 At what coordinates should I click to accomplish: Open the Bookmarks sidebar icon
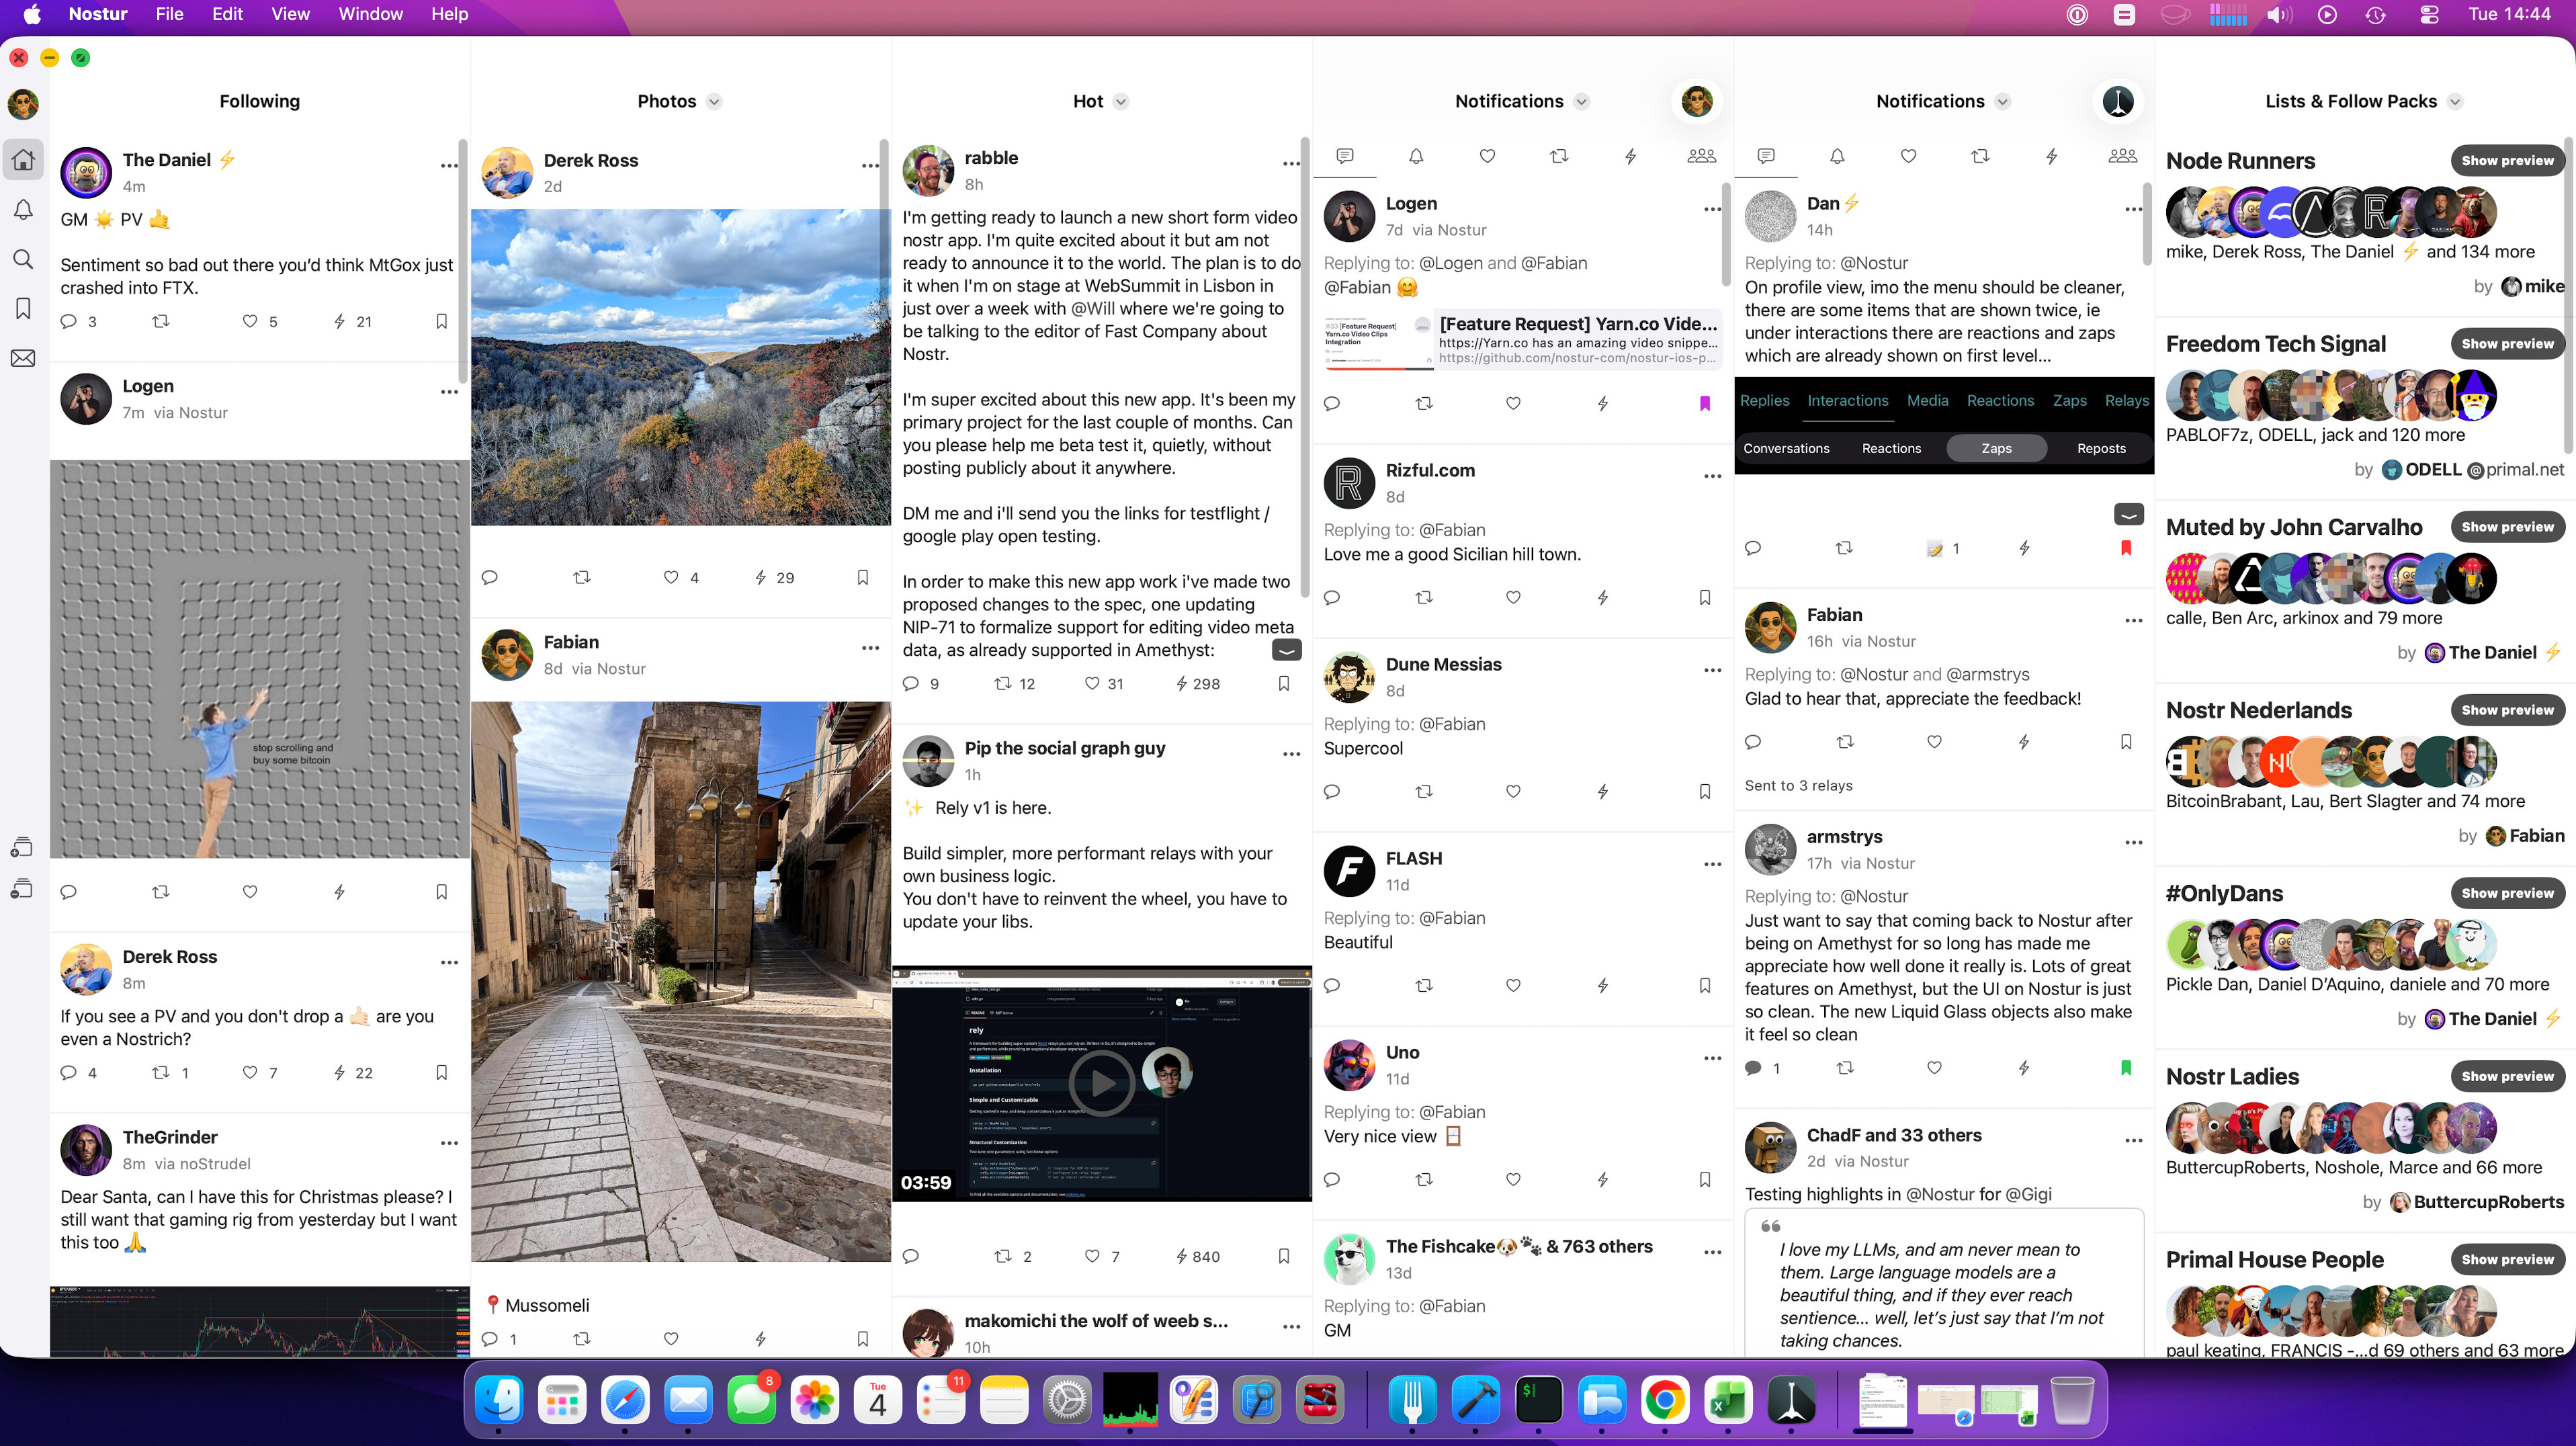pyautogui.click(x=23, y=308)
